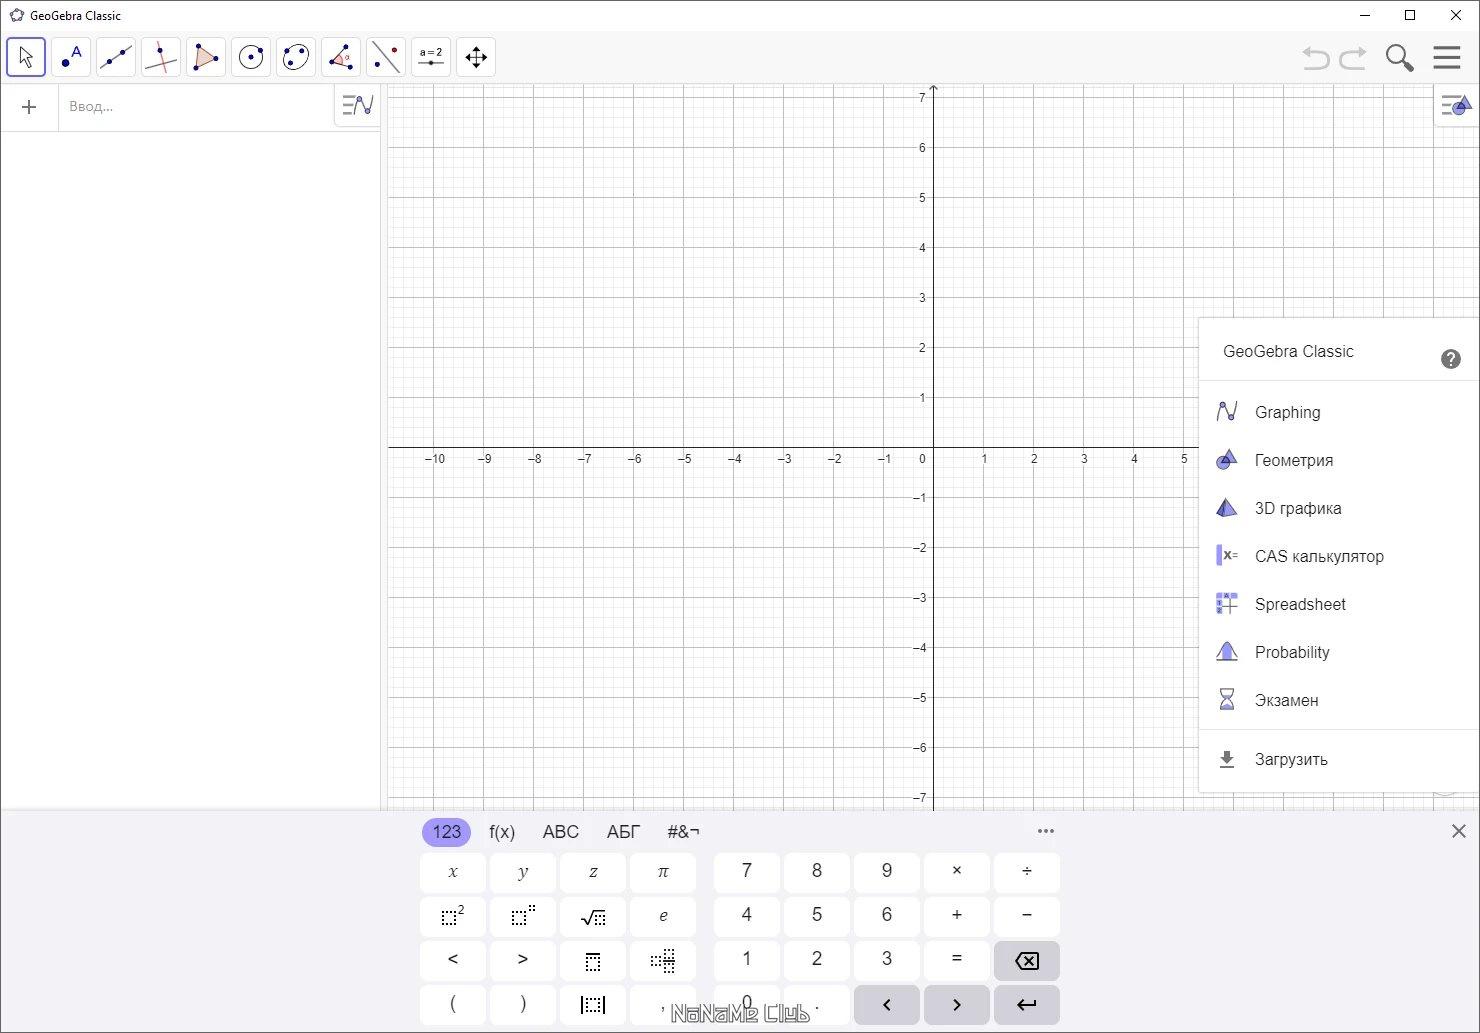Switch keyboard to АБГ tab
The image size is (1480, 1033).
pyautogui.click(x=623, y=832)
